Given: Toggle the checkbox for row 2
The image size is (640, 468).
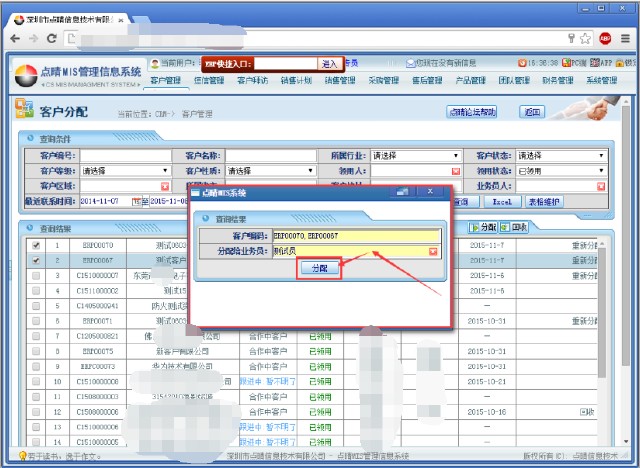Looking at the screenshot, I should tap(37, 260).
